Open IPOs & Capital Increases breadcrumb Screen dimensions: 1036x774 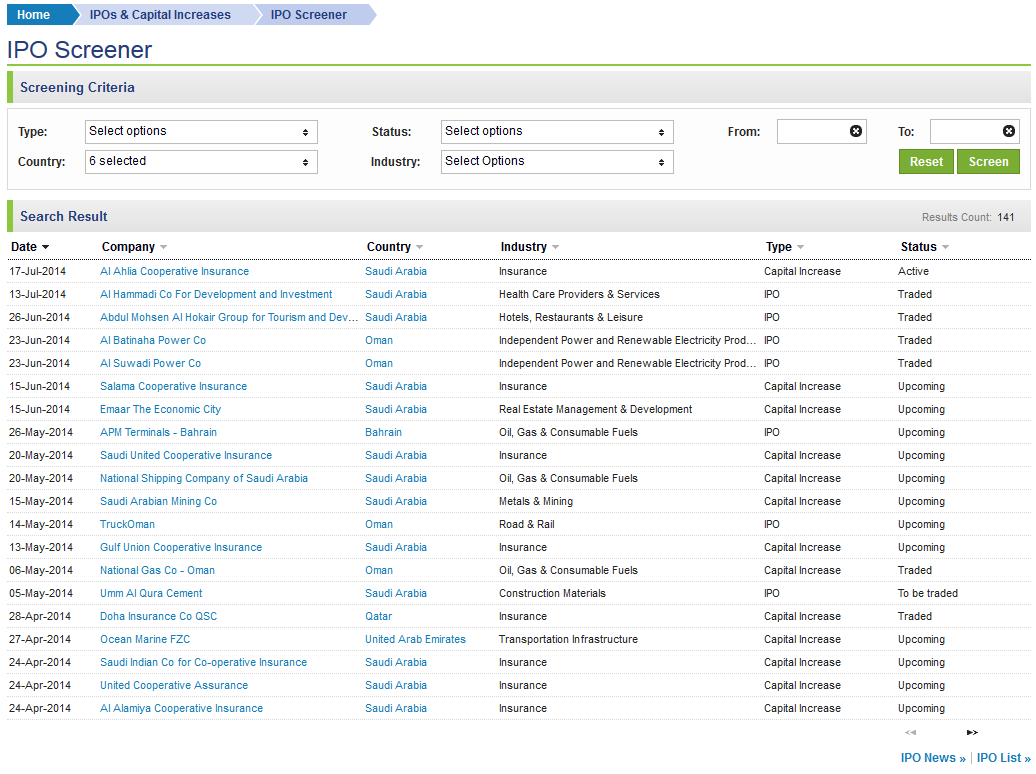(x=161, y=15)
